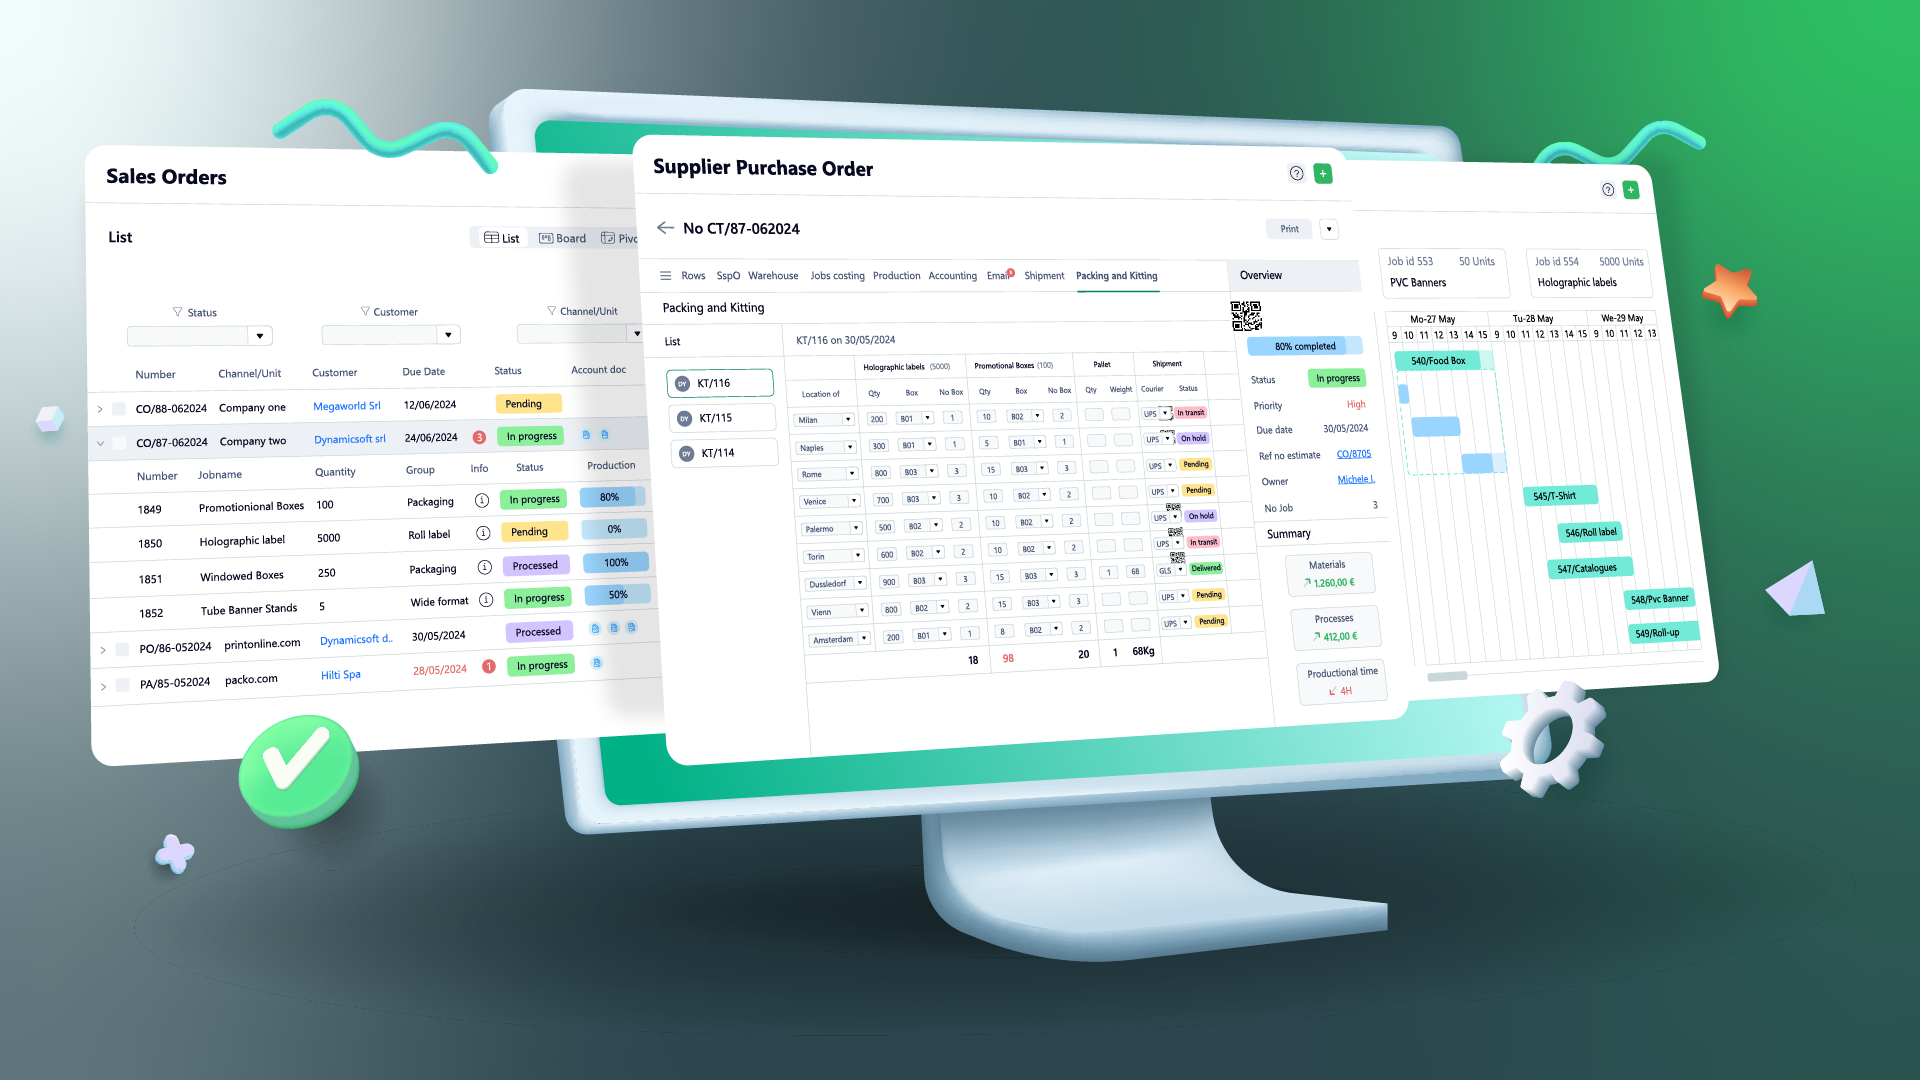
Task: Open Status filter dropdown in Sales Orders
Action: pos(258,338)
